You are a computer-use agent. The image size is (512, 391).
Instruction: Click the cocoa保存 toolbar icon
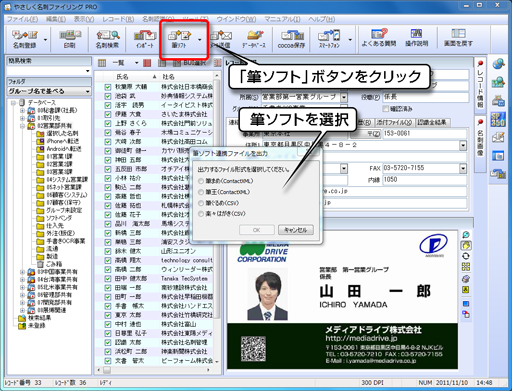tap(292, 39)
